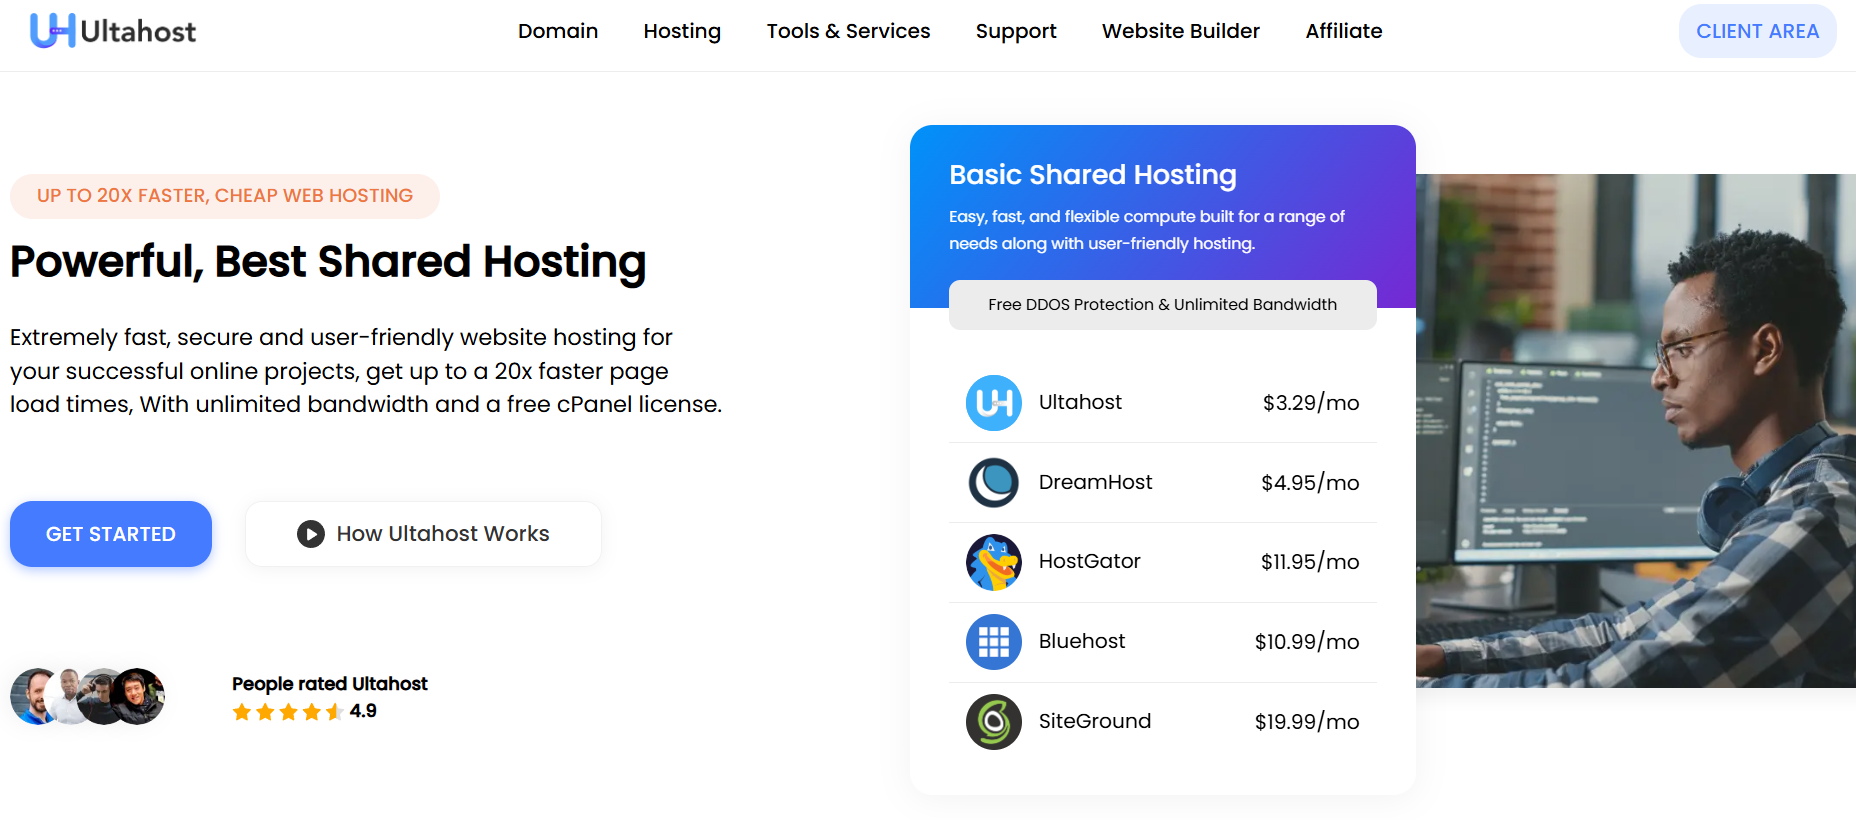Click the DreamHost moon logo icon
The width and height of the screenshot is (1856, 820).
[x=994, y=482]
